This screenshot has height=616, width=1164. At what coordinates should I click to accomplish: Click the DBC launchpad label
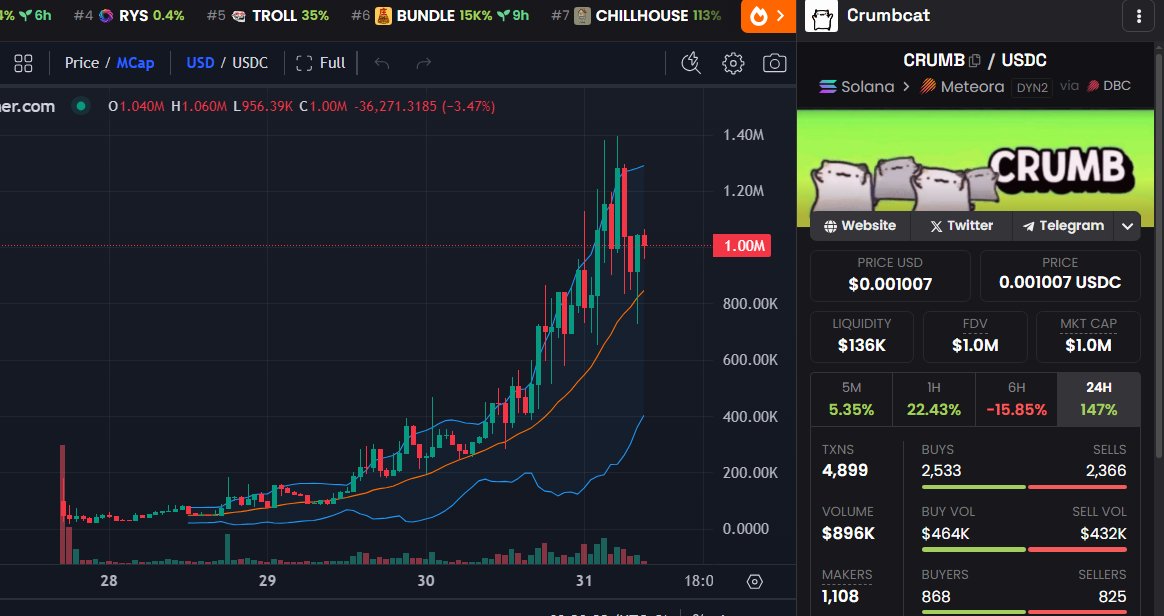pyautogui.click(x=1108, y=86)
